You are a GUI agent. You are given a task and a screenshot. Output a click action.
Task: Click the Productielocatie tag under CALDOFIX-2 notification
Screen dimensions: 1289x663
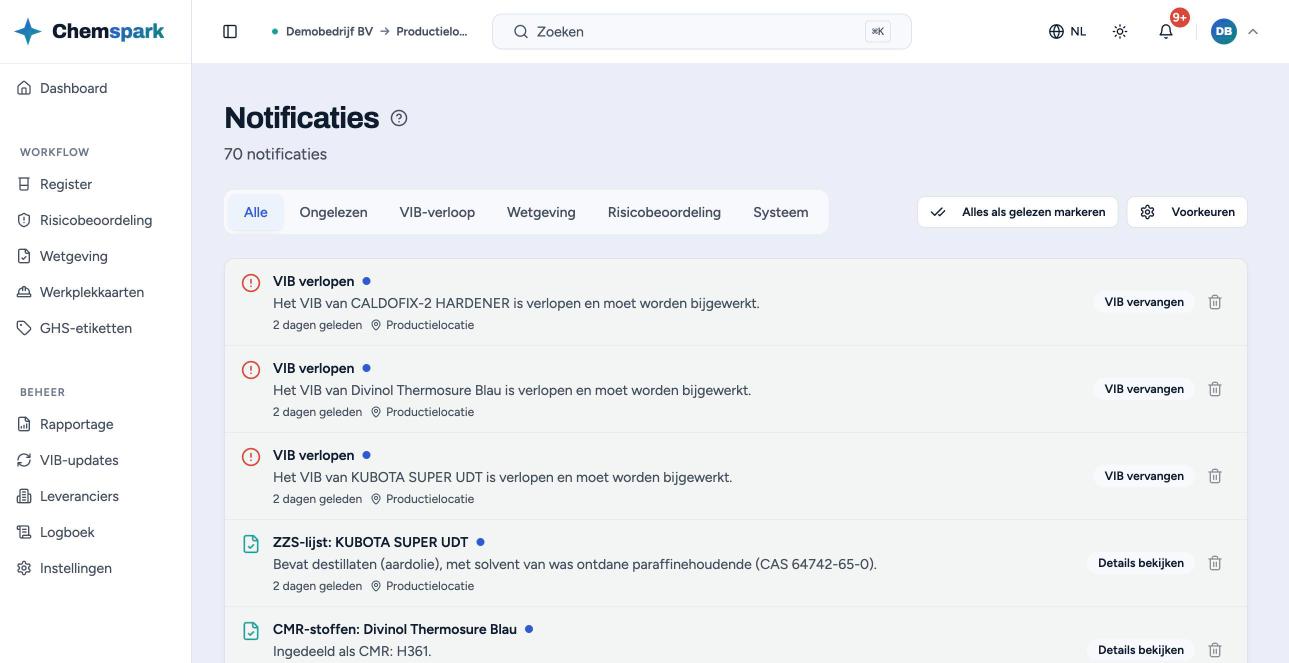[x=422, y=325]
